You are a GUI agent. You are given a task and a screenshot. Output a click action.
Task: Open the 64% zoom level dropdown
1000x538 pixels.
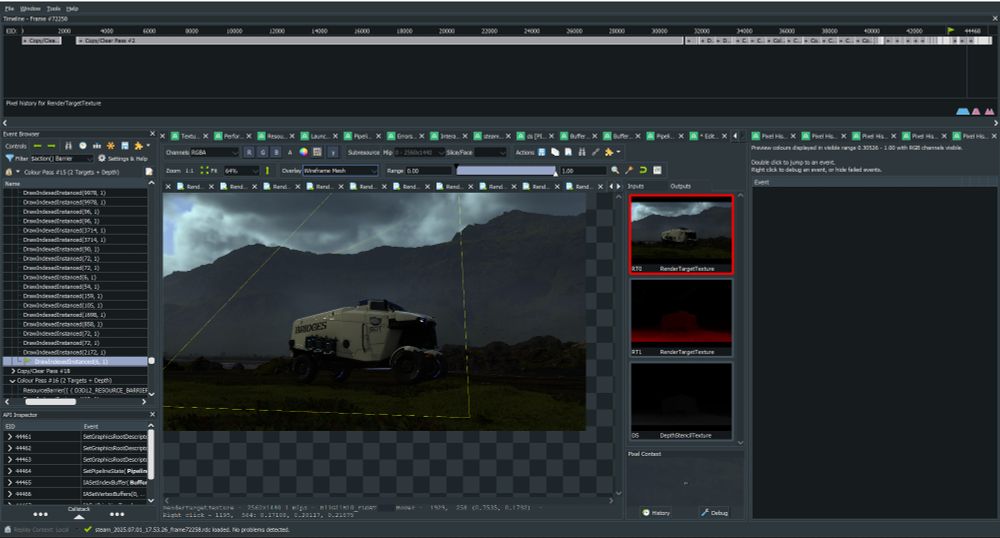241,171
